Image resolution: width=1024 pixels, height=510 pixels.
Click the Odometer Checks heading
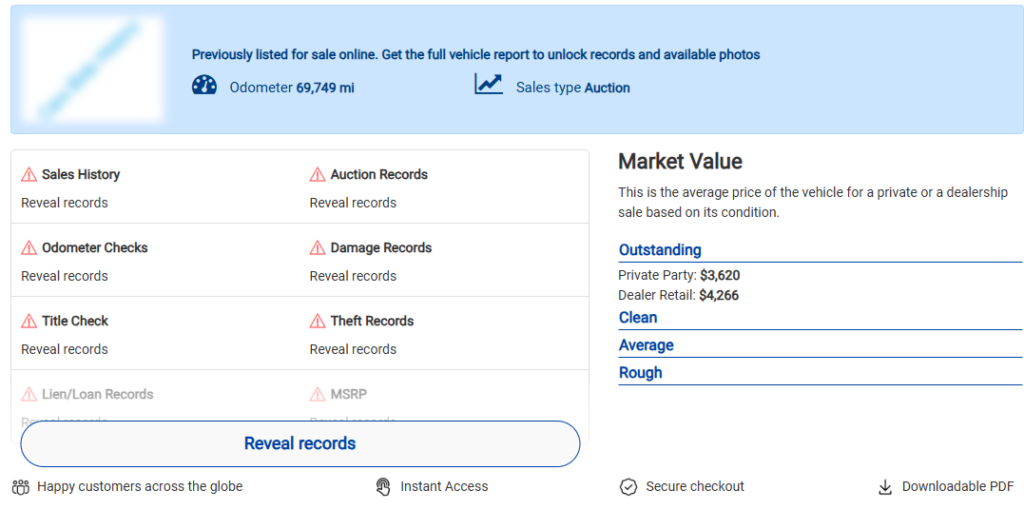pos(95,247)
